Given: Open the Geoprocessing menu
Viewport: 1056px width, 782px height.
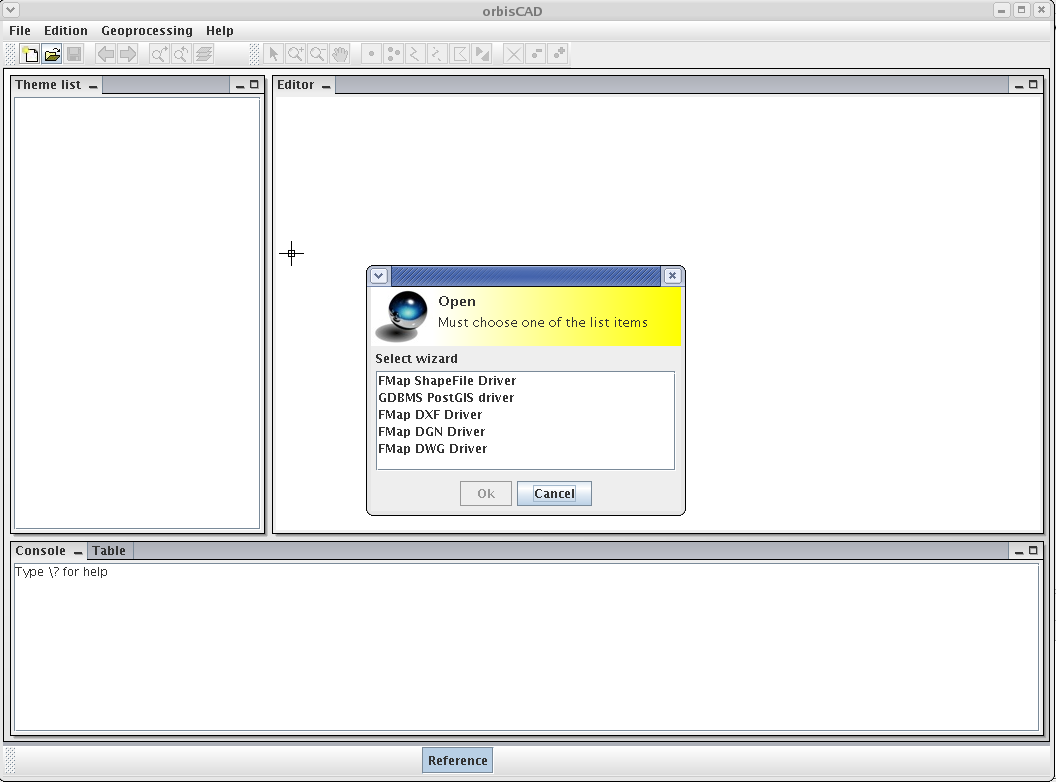Looking at the screenshot, I should [x=146, y=31].
